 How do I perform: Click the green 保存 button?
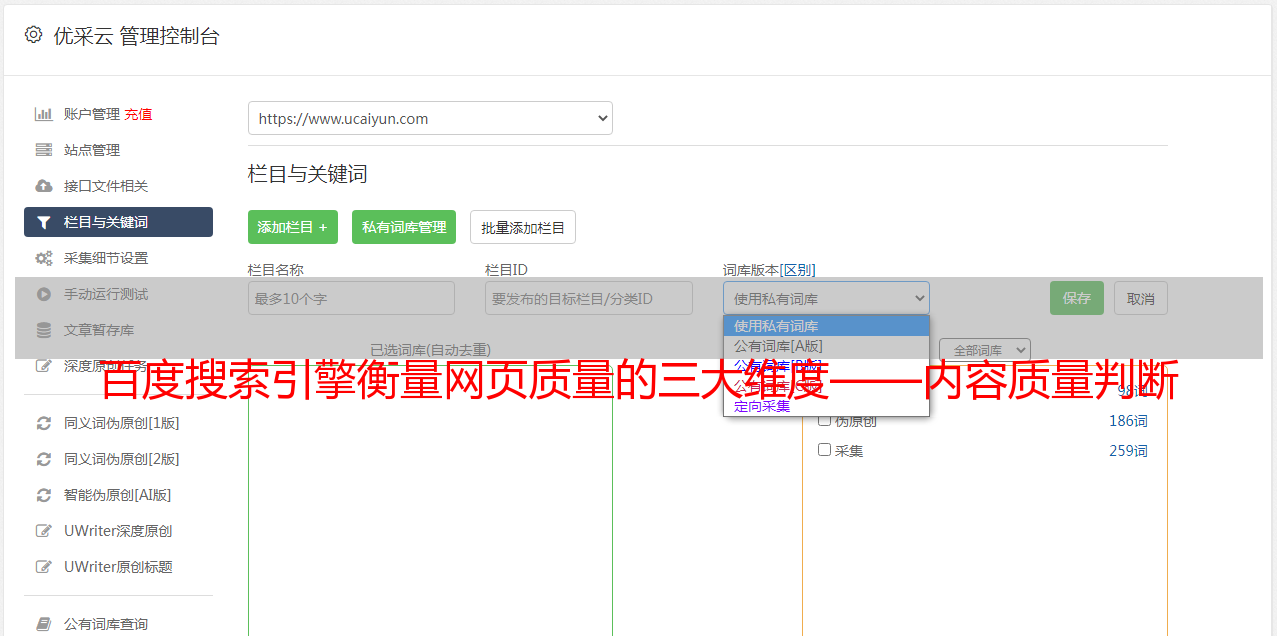(x=1077, y=298)
